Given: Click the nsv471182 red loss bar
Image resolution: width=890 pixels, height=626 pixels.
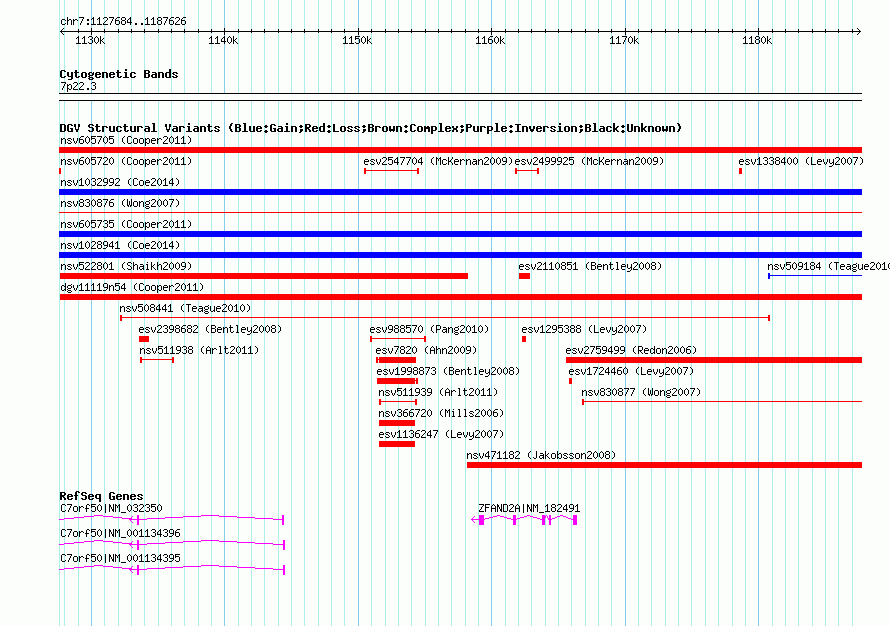Looking at the screenshot, I should [x=664, y=465].
